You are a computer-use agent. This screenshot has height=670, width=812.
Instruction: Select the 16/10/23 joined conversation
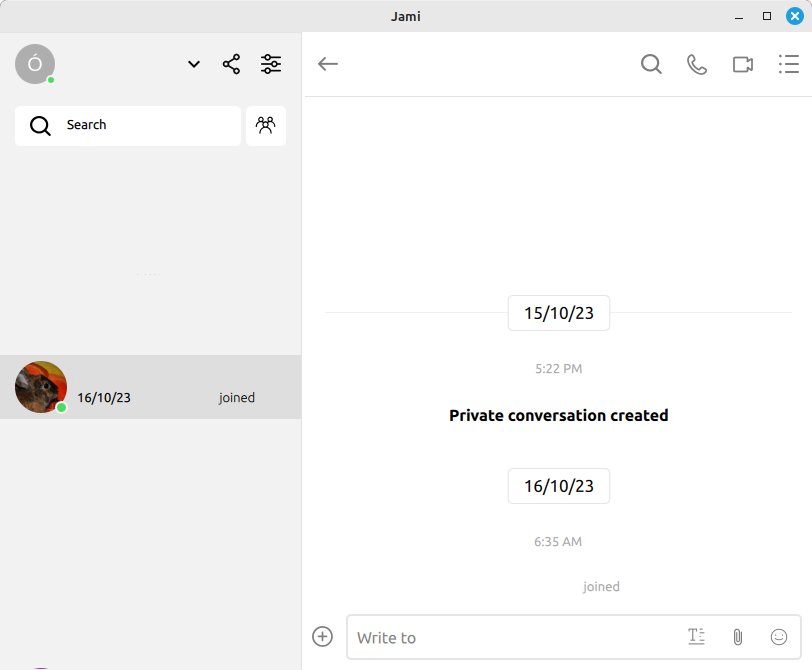click(x=151, y=387)
